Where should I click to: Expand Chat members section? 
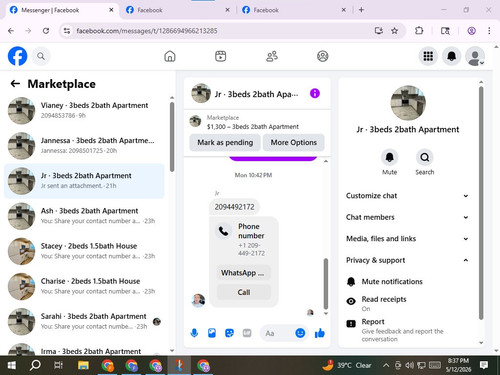click(x=407, y=217)
